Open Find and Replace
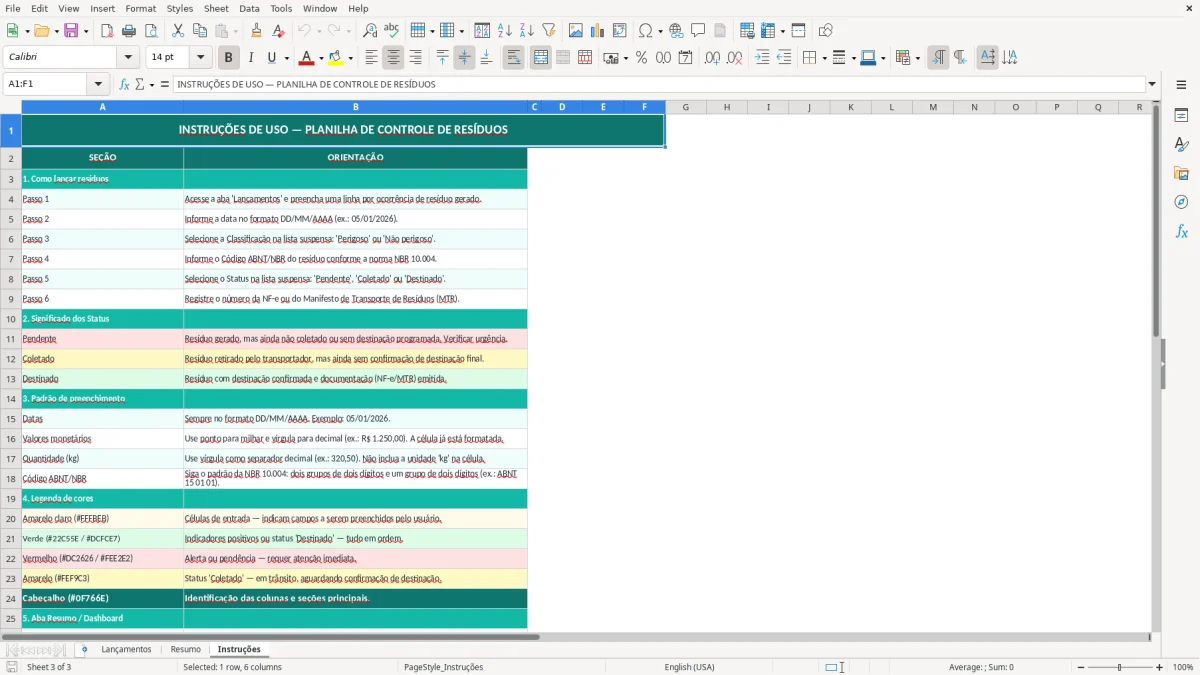 (370, 31)
